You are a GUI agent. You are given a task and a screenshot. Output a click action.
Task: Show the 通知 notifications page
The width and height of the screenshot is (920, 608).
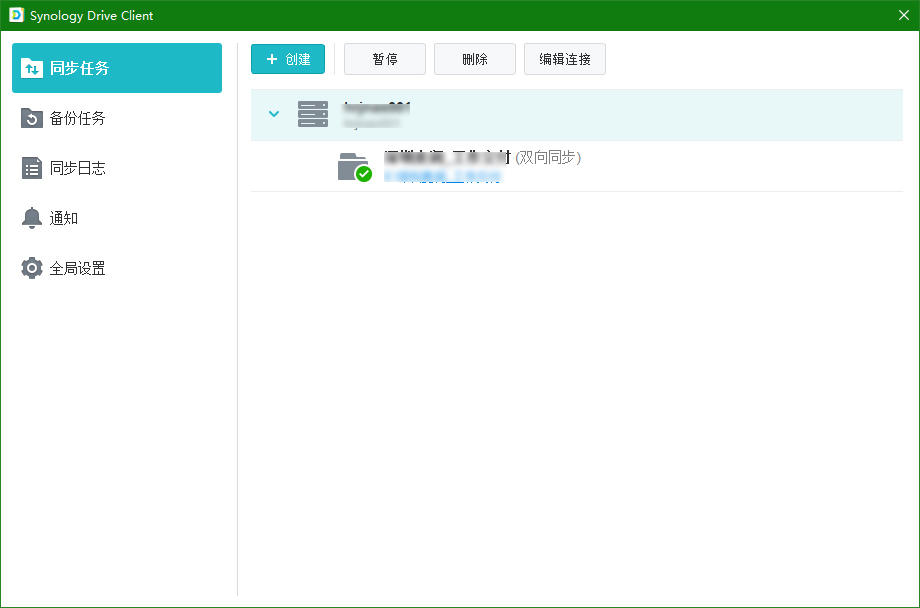click(x=117, y=218)
